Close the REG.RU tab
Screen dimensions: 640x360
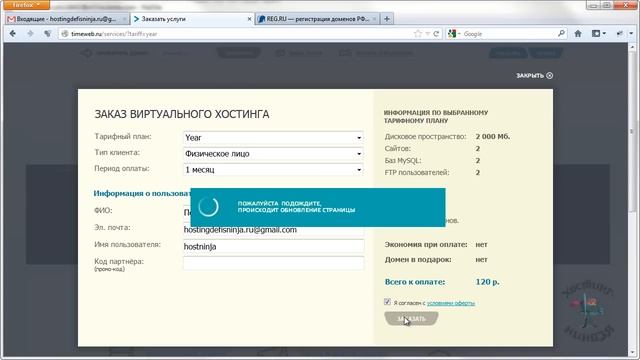[x=374, y=19]
